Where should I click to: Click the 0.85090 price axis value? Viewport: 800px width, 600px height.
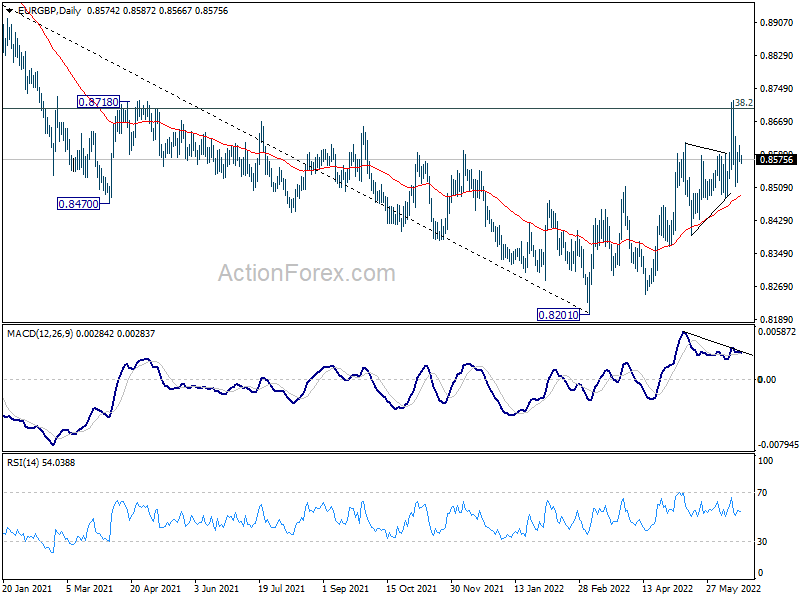tap(777, 188)
